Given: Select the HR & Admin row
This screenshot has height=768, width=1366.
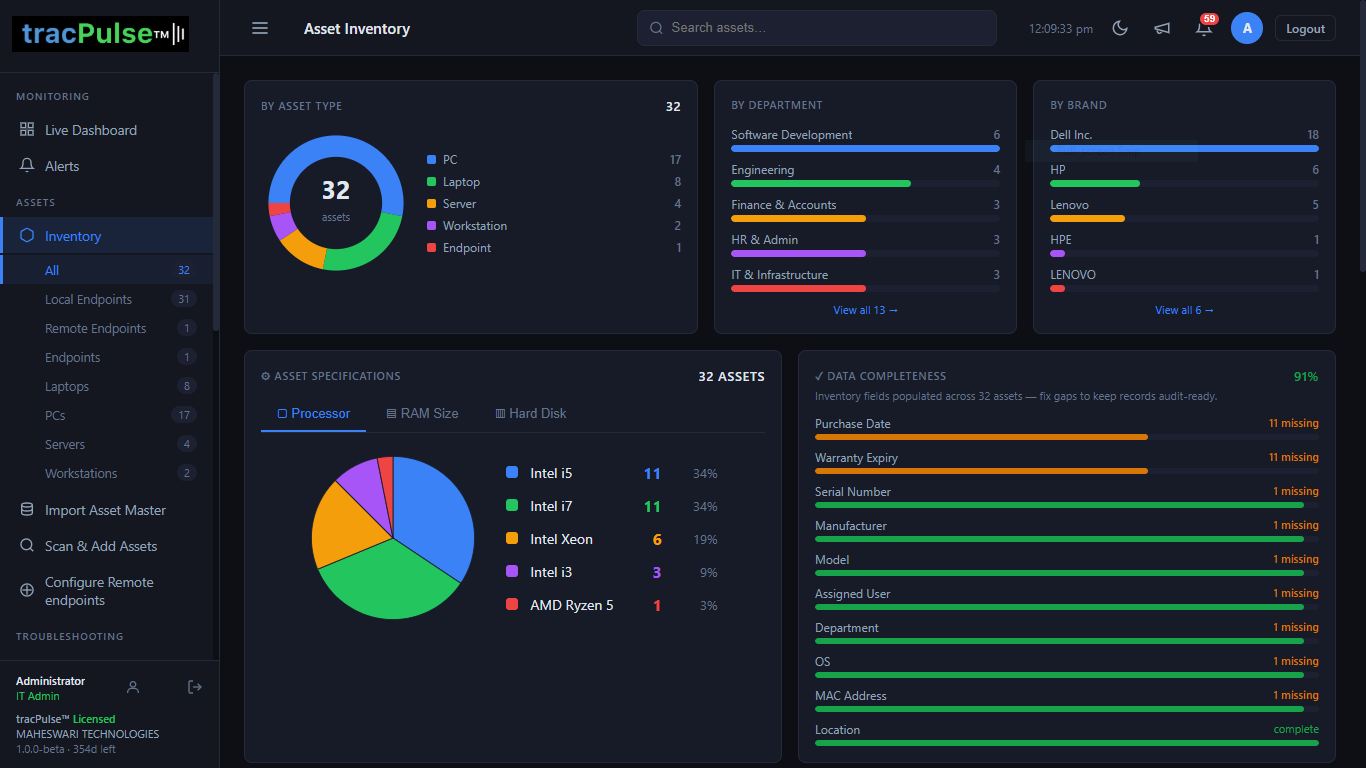Looking at the screenshot, I should 865,244.
